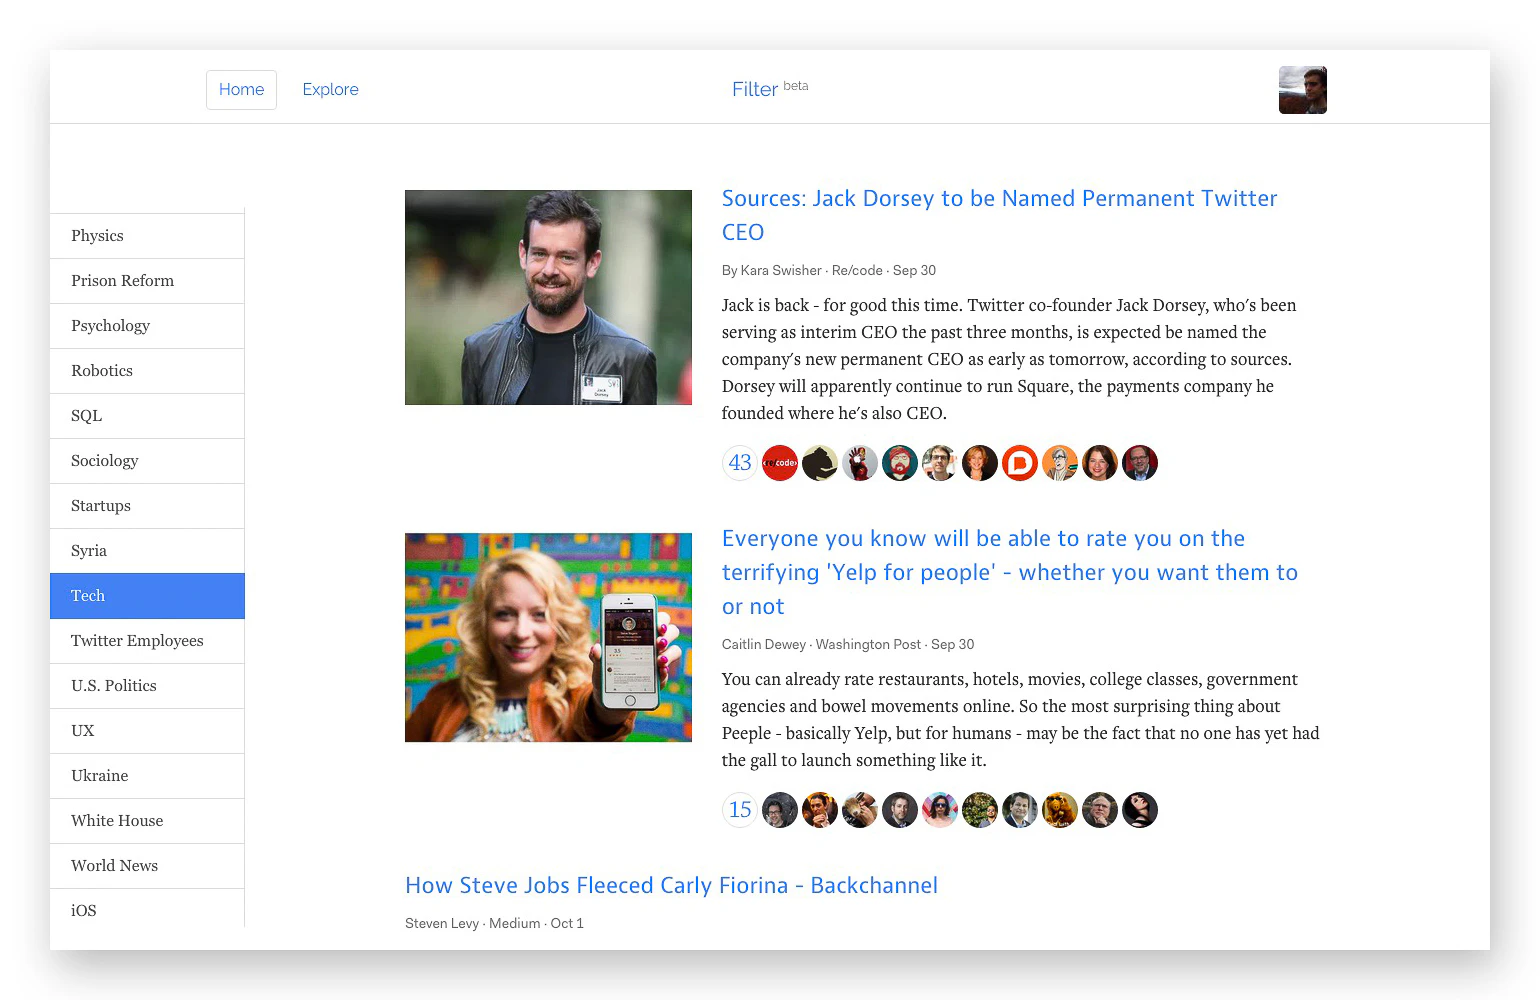Select the highlighted Tech topic
This screenshot has height=1000, width=1540.
point(147,596)
